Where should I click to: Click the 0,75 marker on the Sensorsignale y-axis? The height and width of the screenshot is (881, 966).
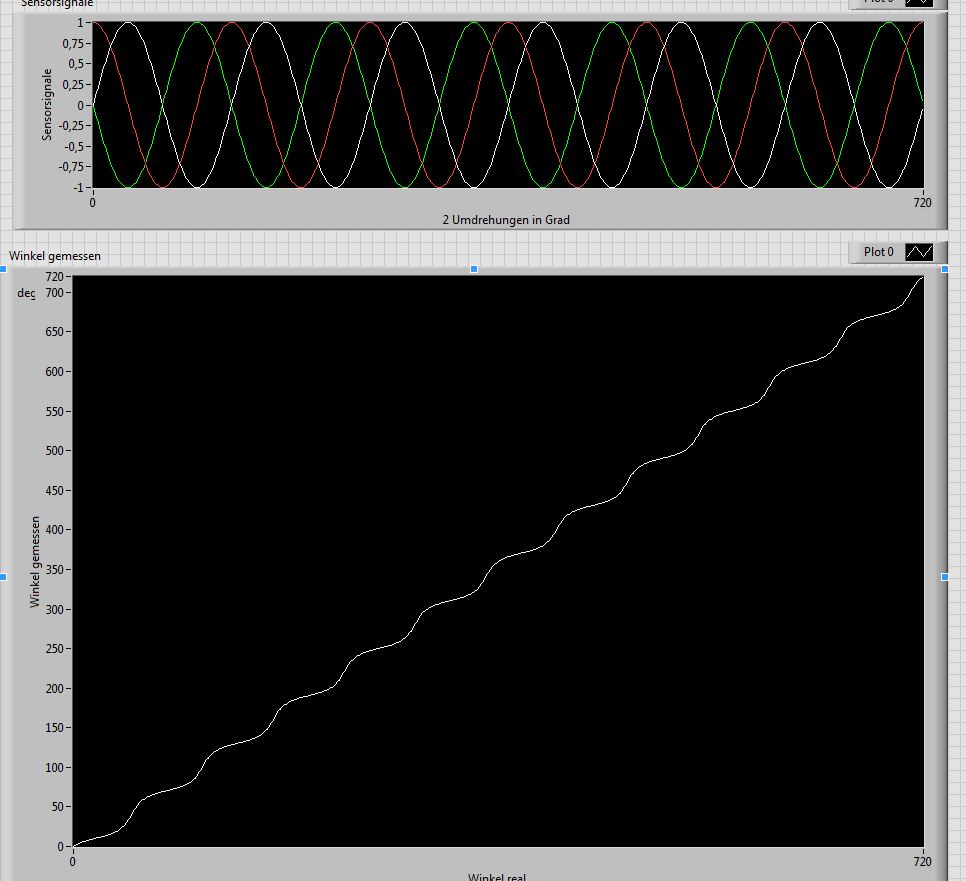(x=73, y=44)
